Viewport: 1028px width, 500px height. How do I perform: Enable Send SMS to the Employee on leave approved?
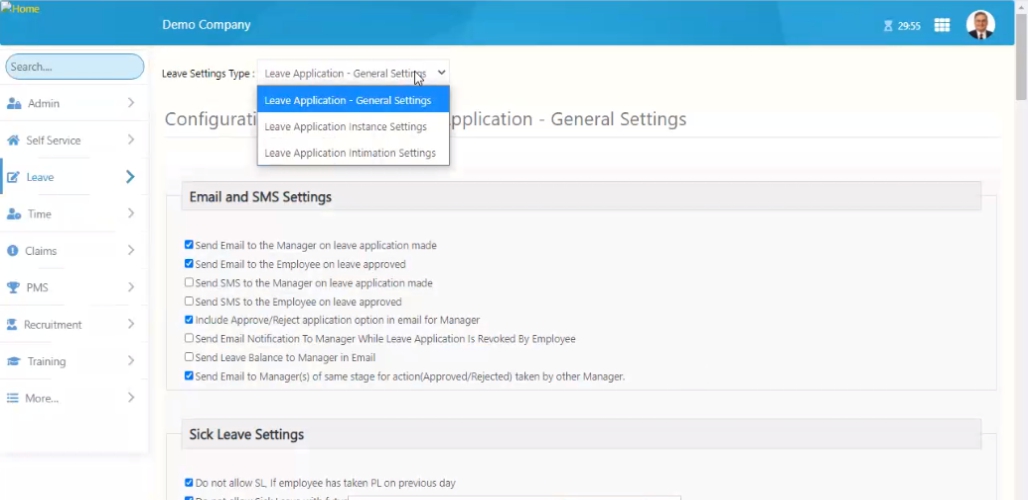pyautogui.click(x=189, y=301)
